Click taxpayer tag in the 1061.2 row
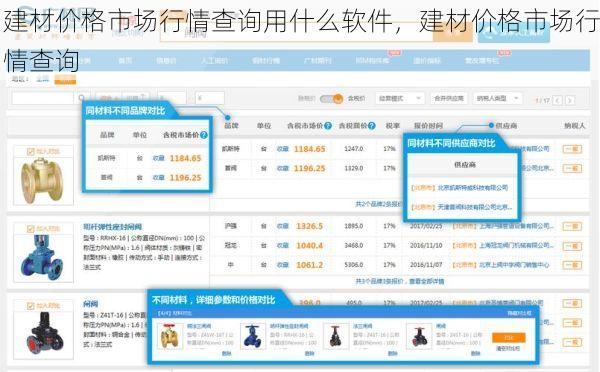 572,265
